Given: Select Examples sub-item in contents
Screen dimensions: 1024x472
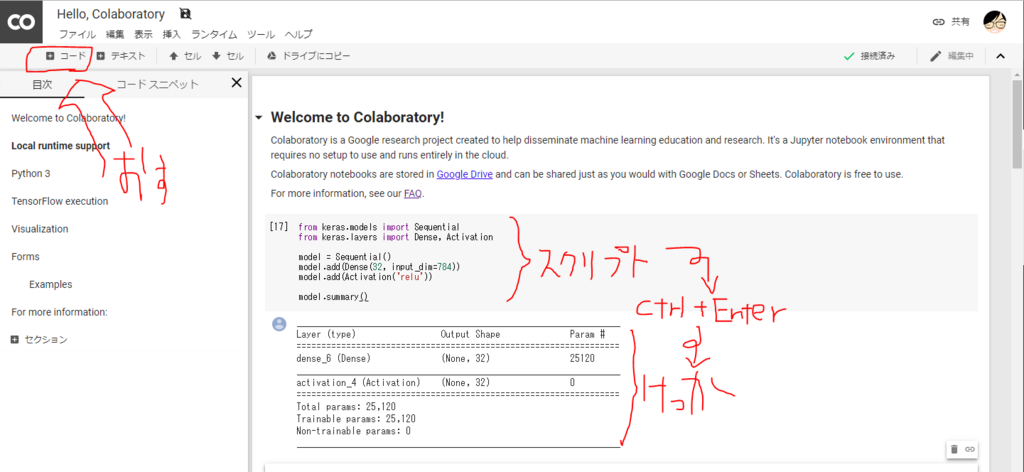Looking at the screenshot, I should (51, 285).
